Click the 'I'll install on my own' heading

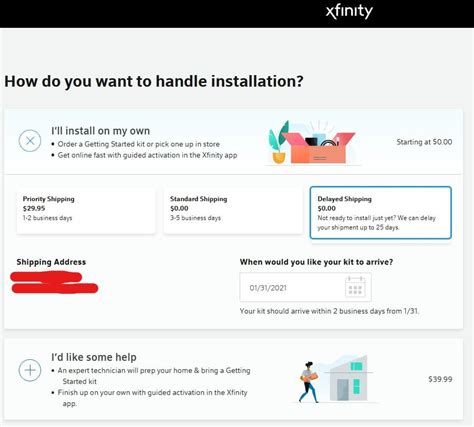[x=101, y=131]
